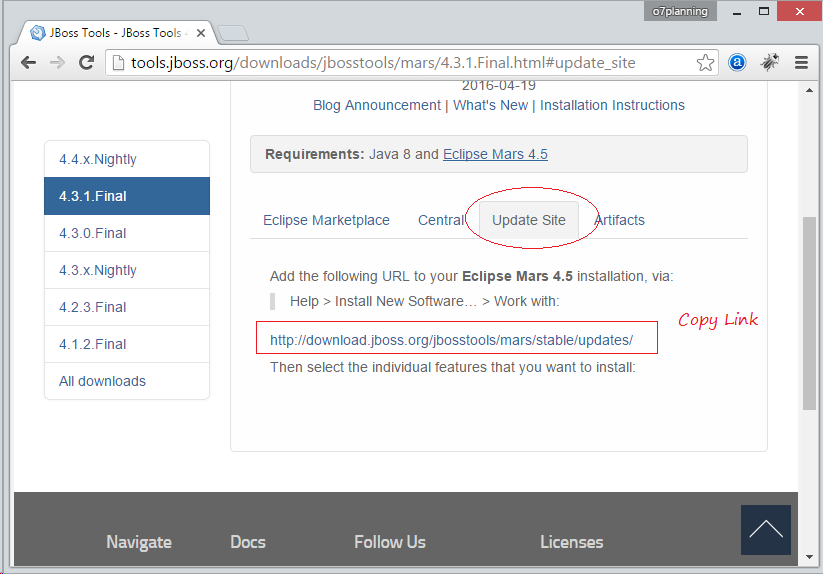Viewport: 823px width, 574px height.
Task: Close the JBoss Tools browser tab
Action: [201, 33]
